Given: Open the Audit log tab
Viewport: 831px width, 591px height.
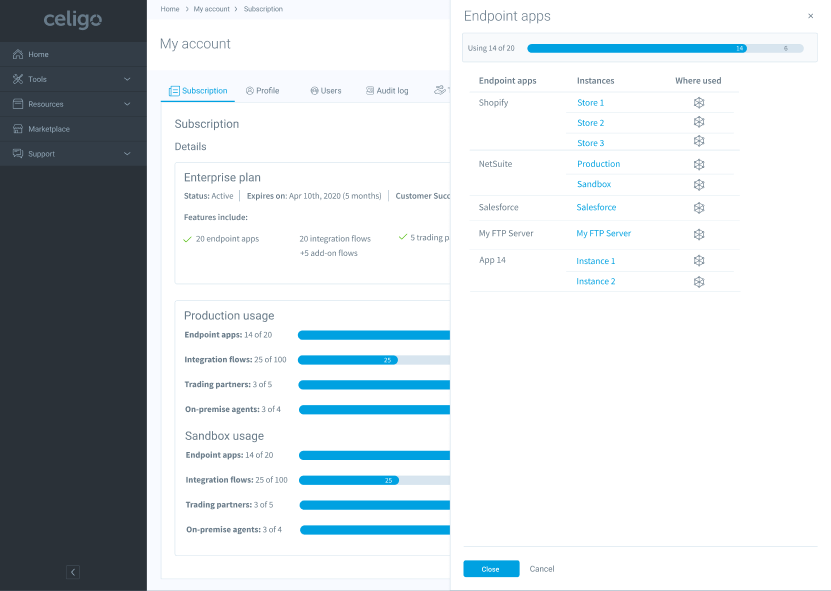Looking at the screenshot, I should [x=386, y=91].
